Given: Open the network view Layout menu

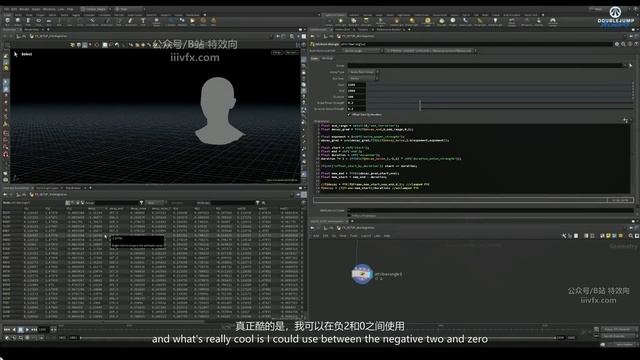Looking at the screenshot, I should point(366,236).
